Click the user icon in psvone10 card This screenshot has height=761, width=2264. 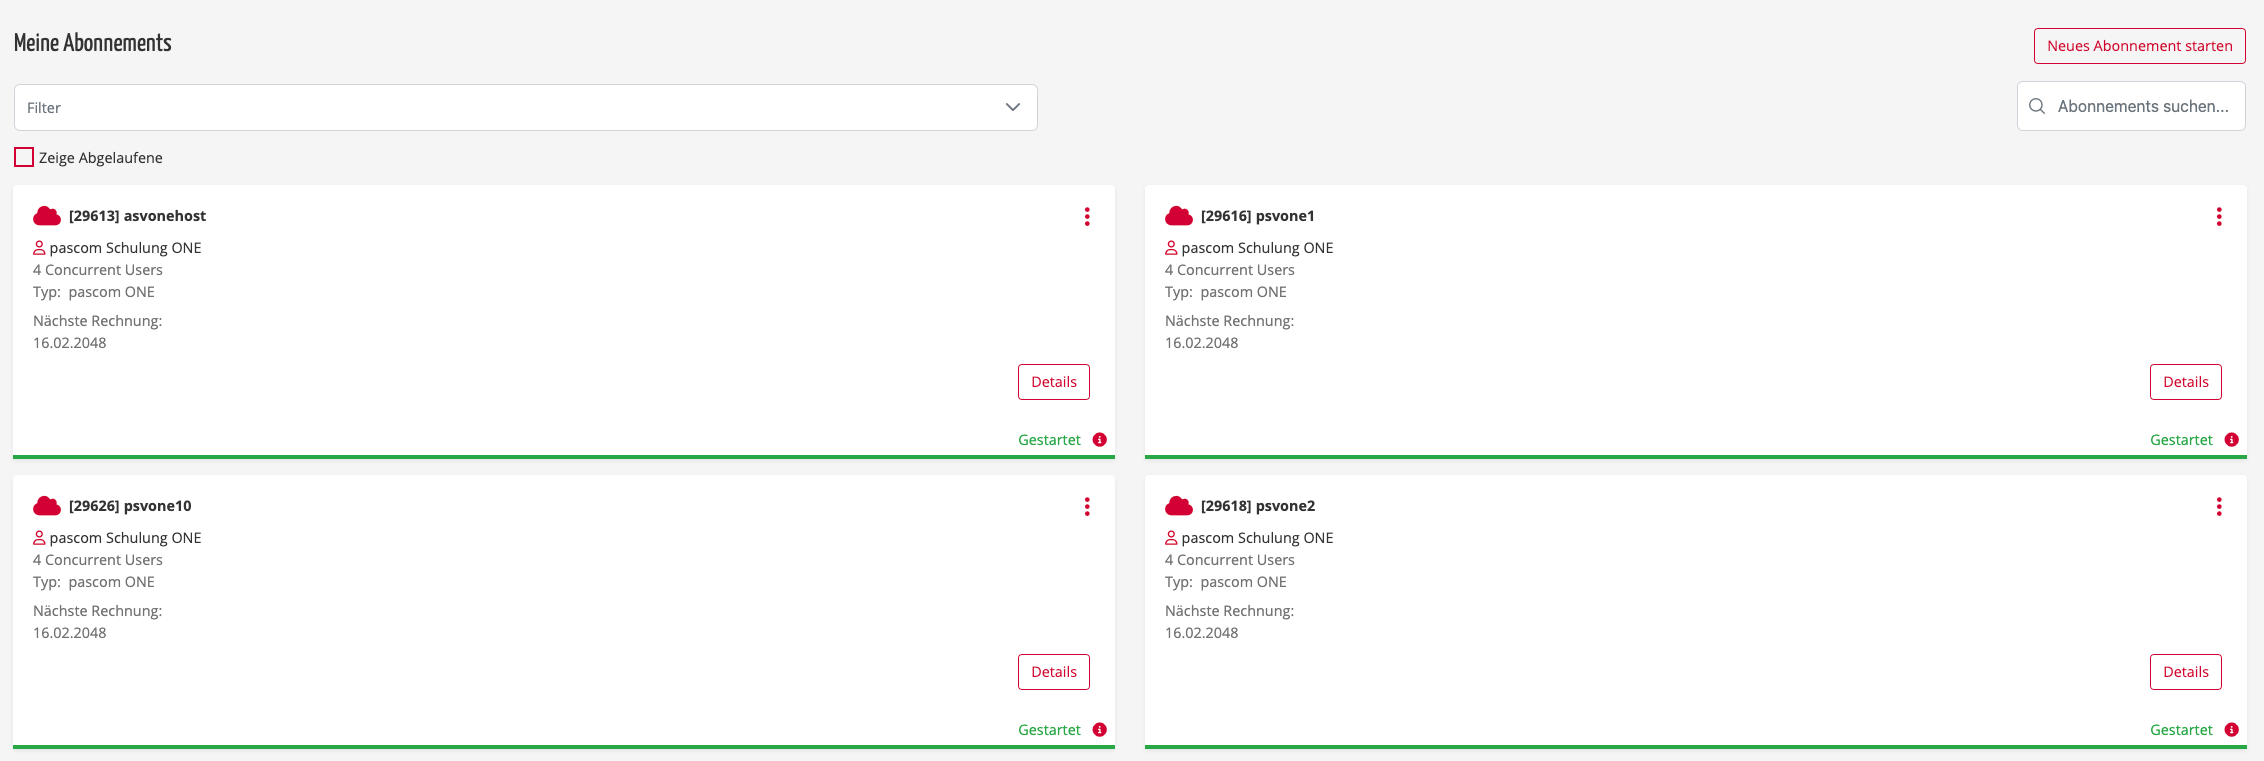[x=39, y=538]
